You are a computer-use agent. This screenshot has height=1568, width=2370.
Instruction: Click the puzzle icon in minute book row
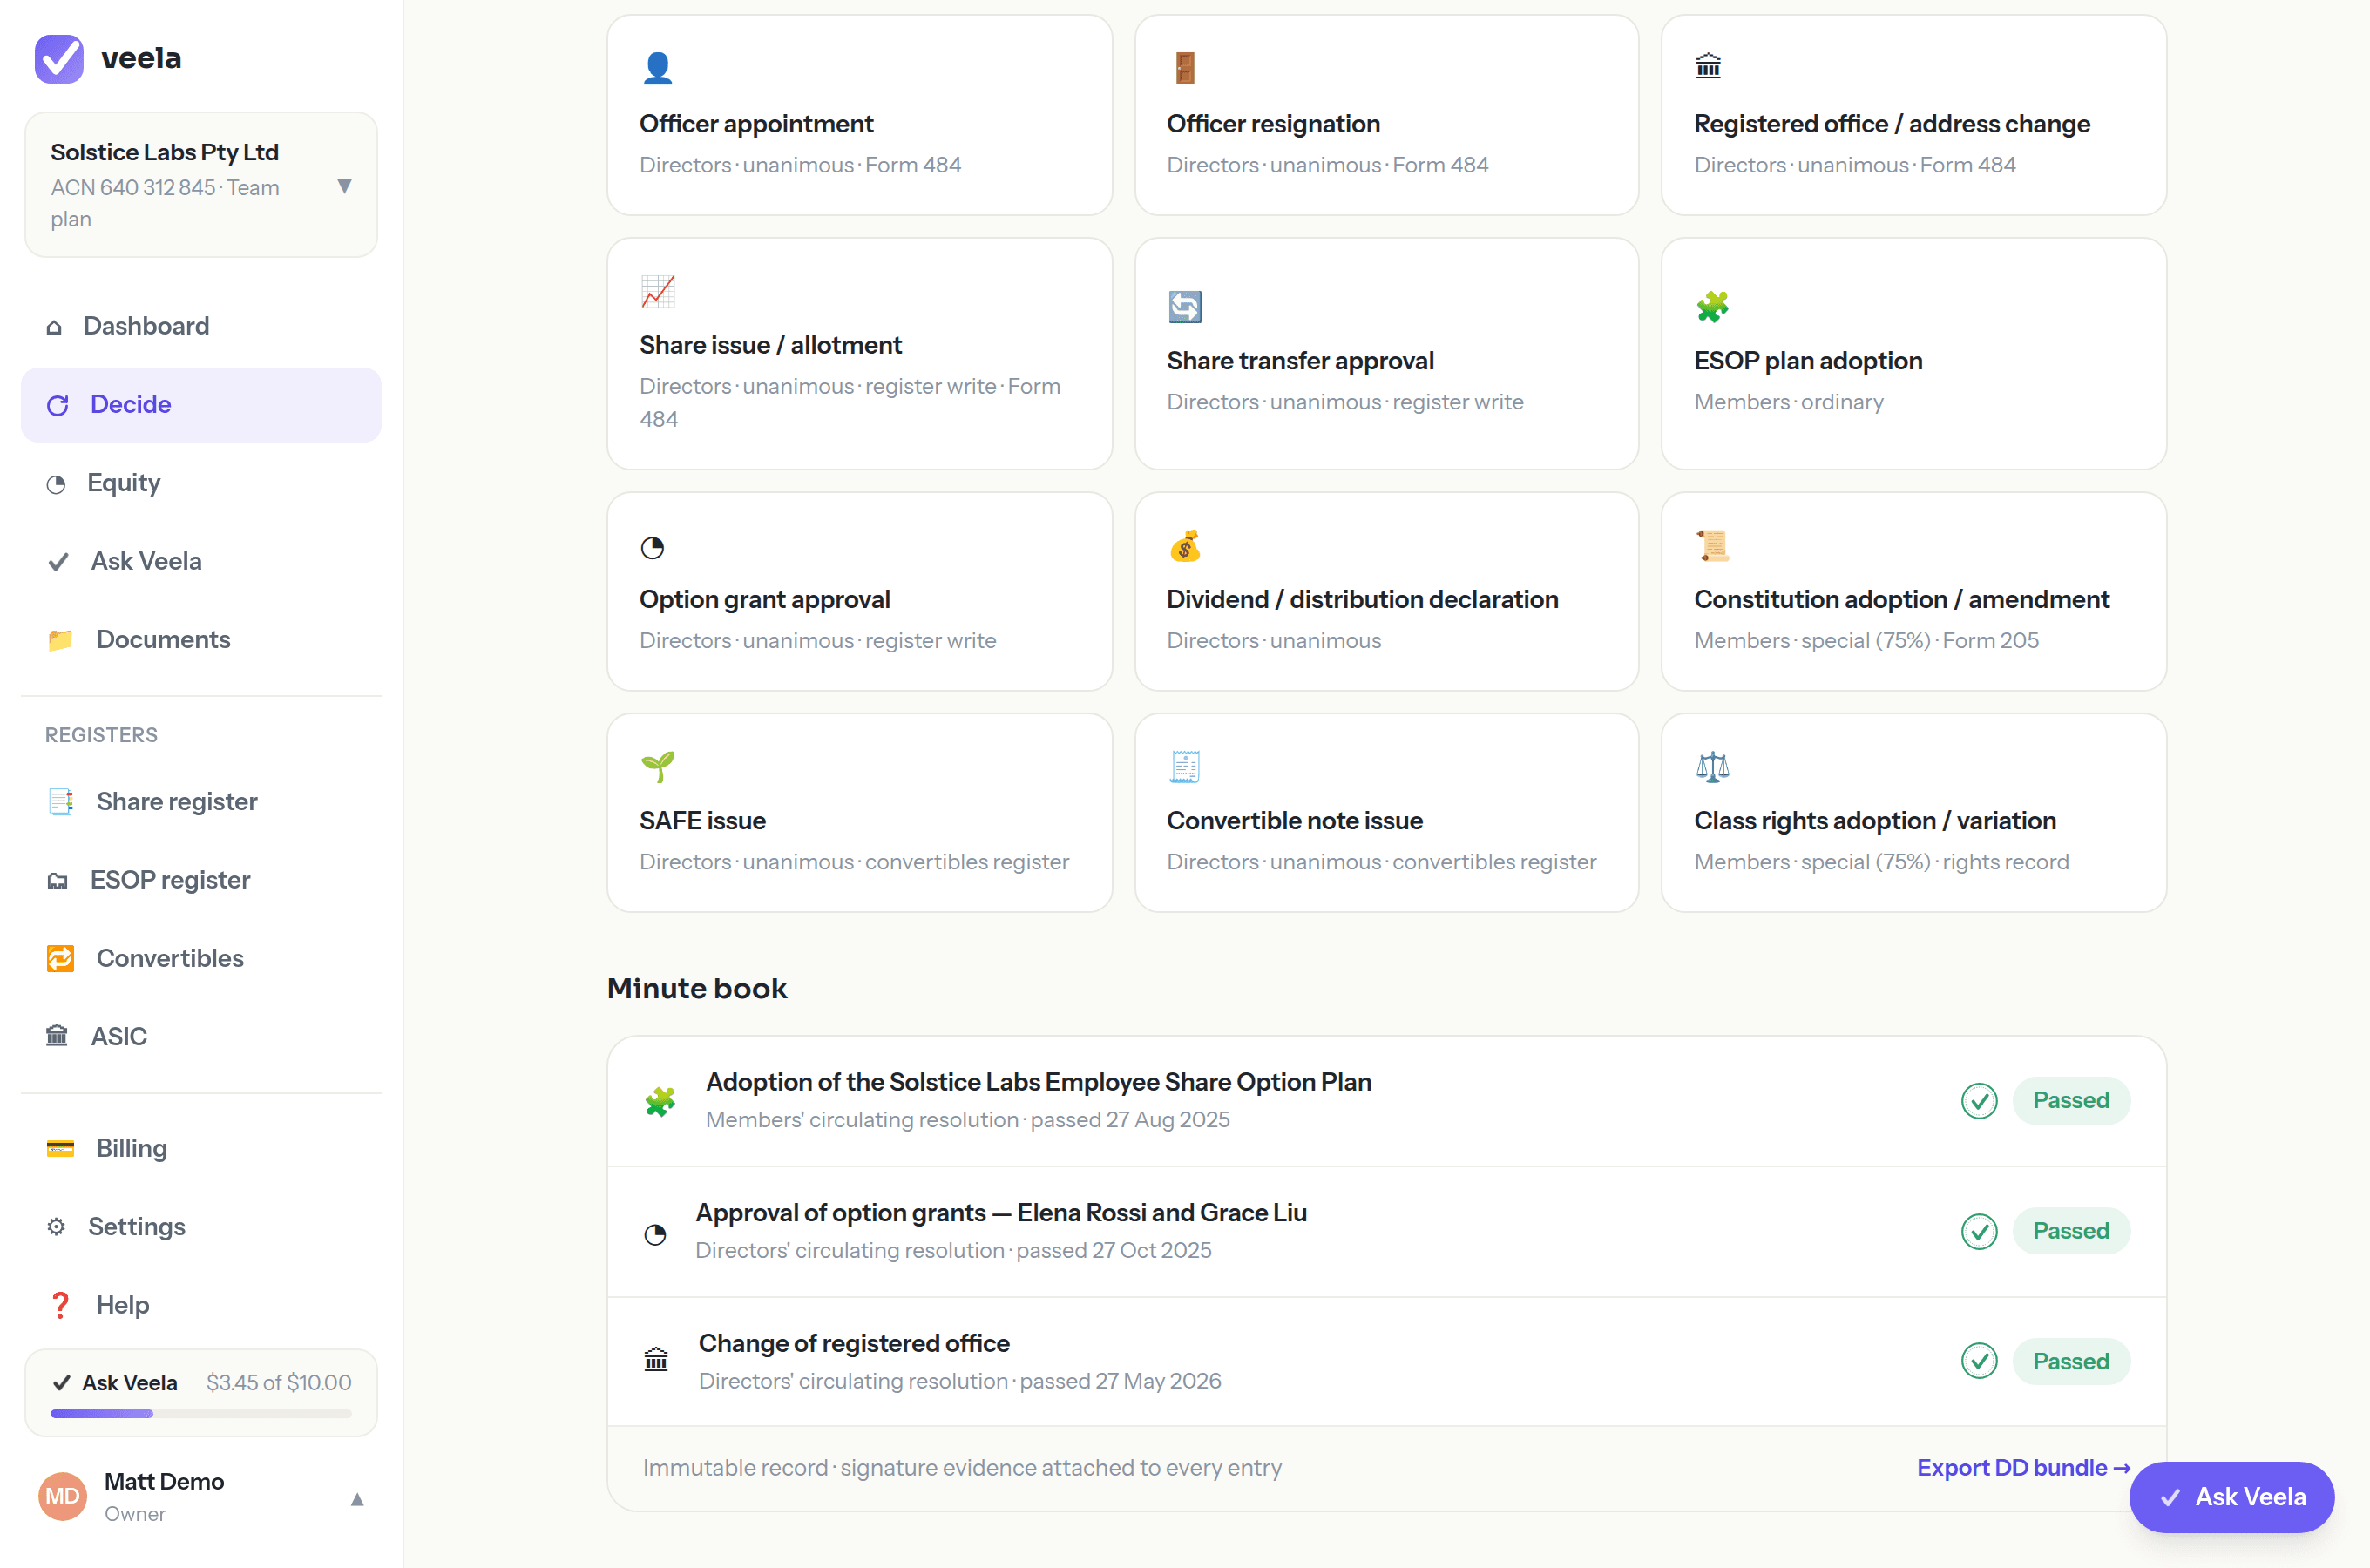(660, 1102)
